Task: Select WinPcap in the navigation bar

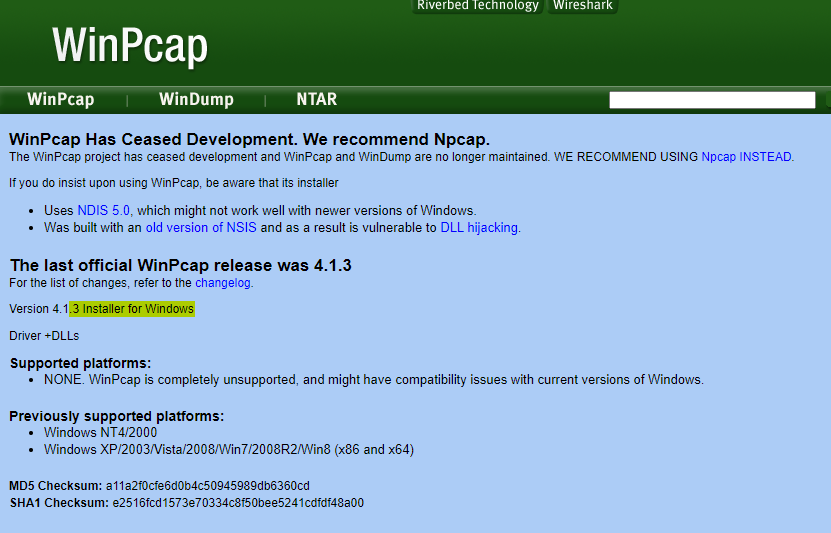Action: click(61, 100)
